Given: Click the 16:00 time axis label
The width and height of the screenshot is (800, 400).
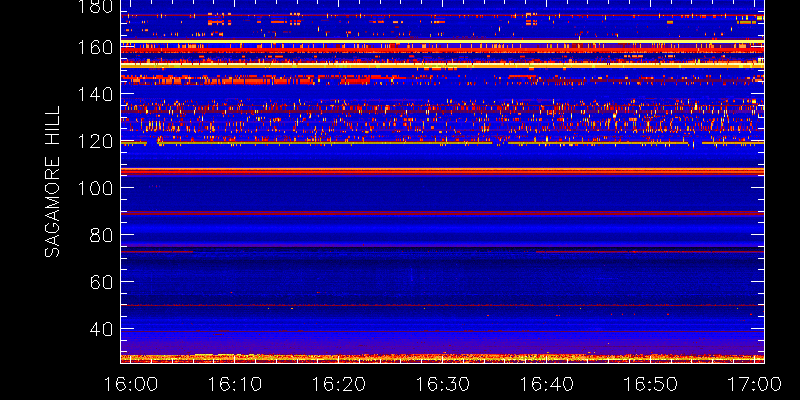Looking at the screenshot, I should [x=130, y=384].
